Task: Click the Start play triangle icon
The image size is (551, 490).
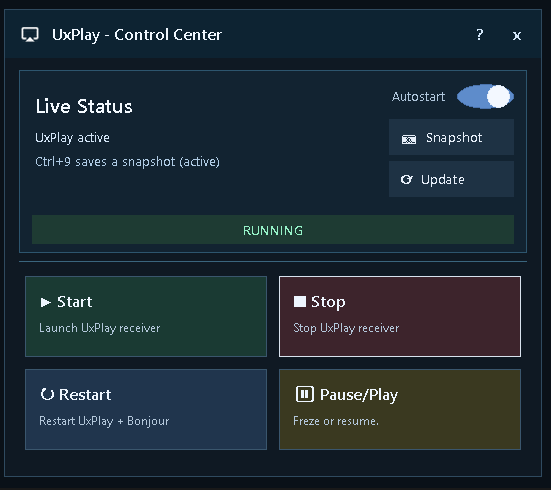Action: coord(45,302)
